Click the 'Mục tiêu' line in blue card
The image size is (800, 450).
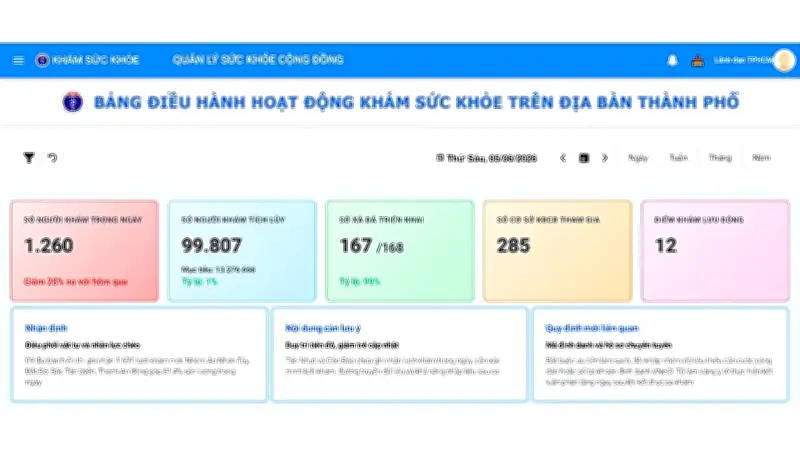[218, 269]
